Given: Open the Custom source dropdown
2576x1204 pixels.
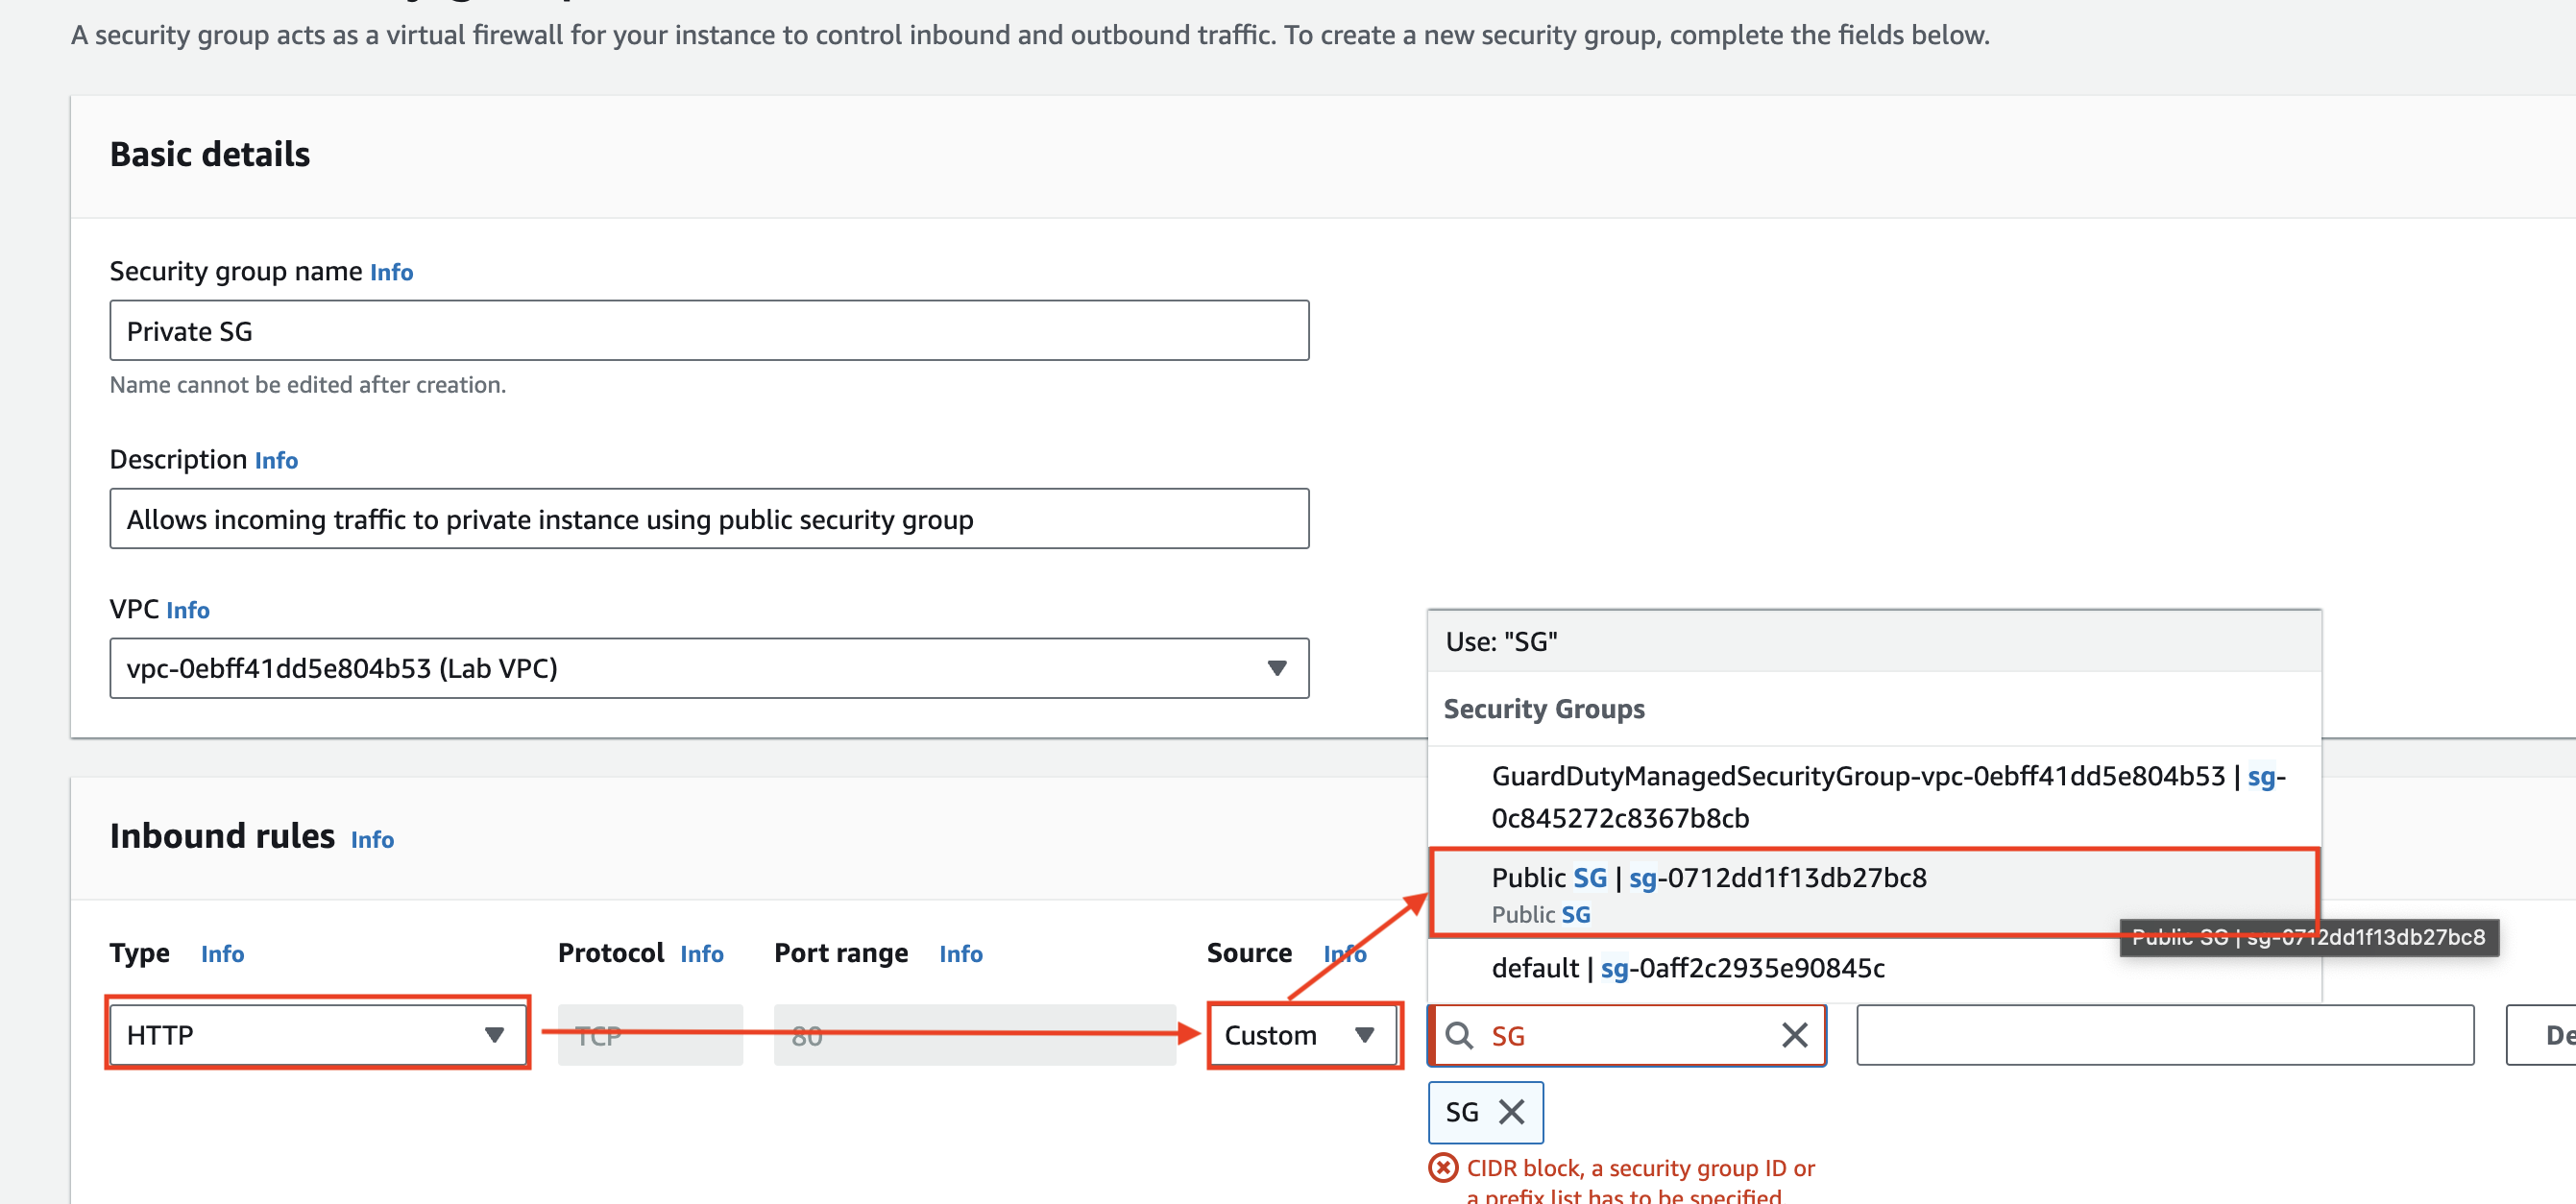Looking at the screenshot, I should 1301,1035.
